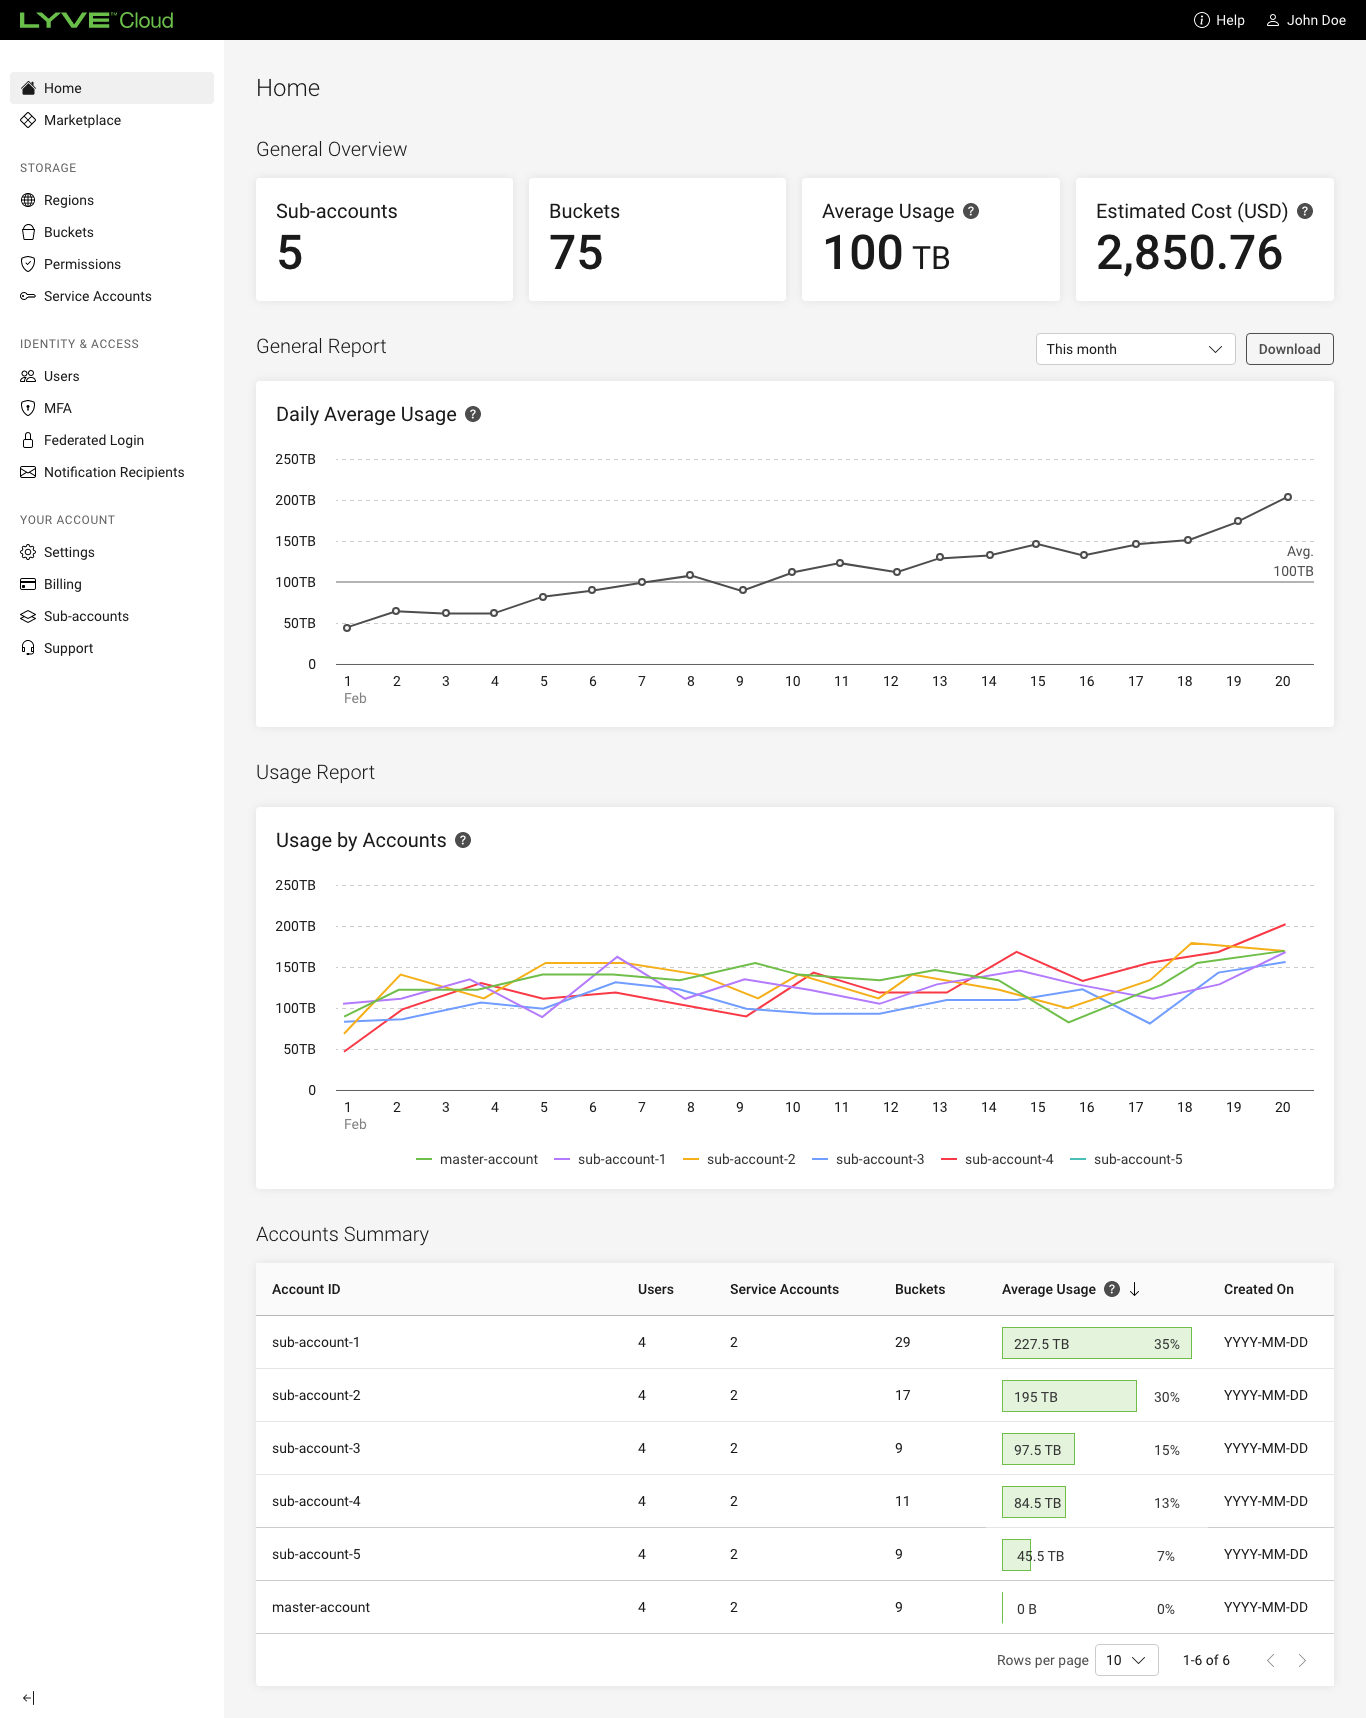
Task: Select the last data point on Daily Average chart
Action: tap(1288, 497)
